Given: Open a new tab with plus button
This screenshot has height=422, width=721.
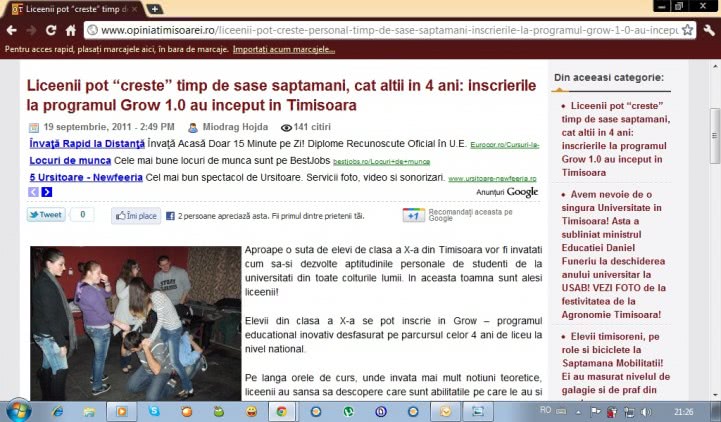Looking at the screenshot, I should 154,9.
